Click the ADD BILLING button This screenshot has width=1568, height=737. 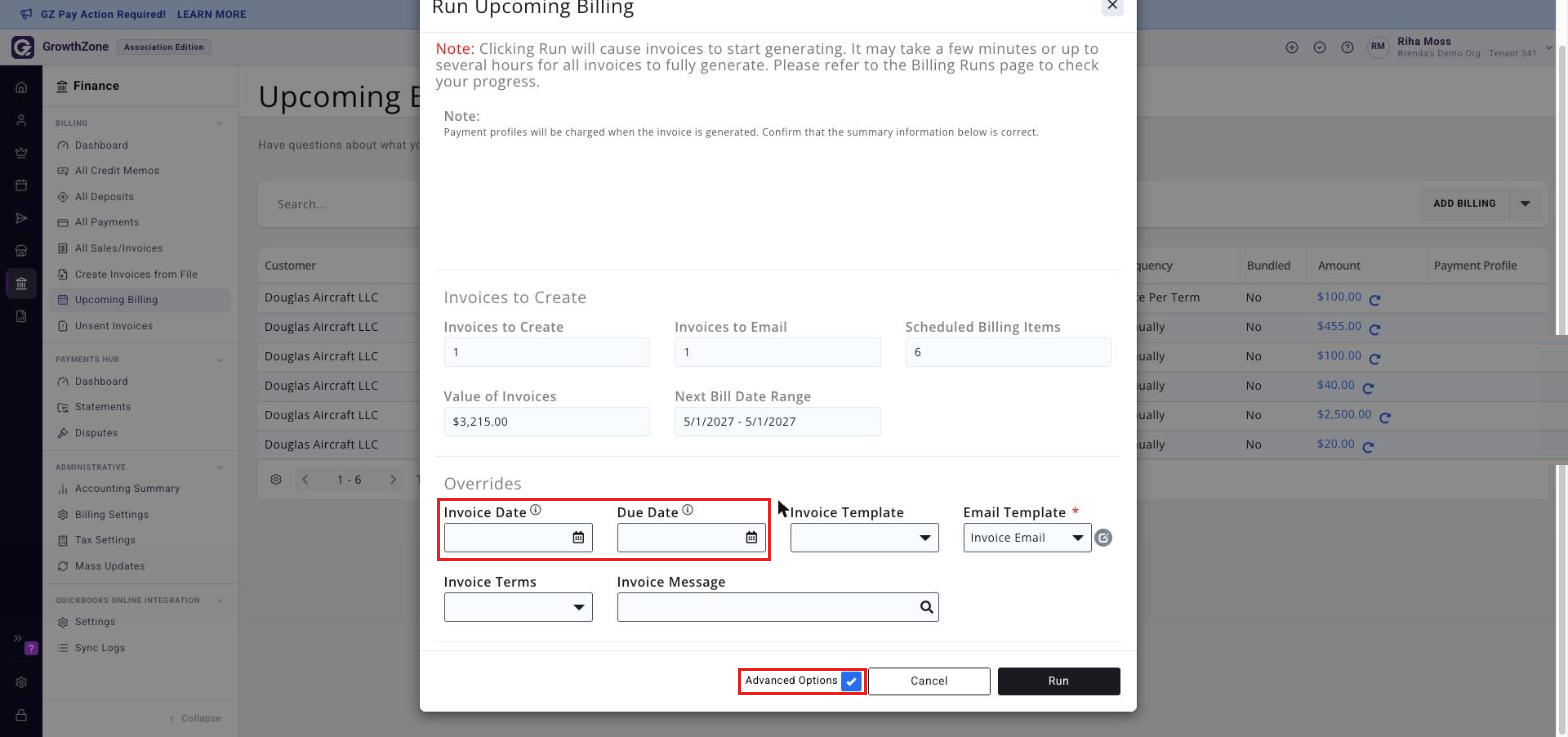click(1464, 204)
